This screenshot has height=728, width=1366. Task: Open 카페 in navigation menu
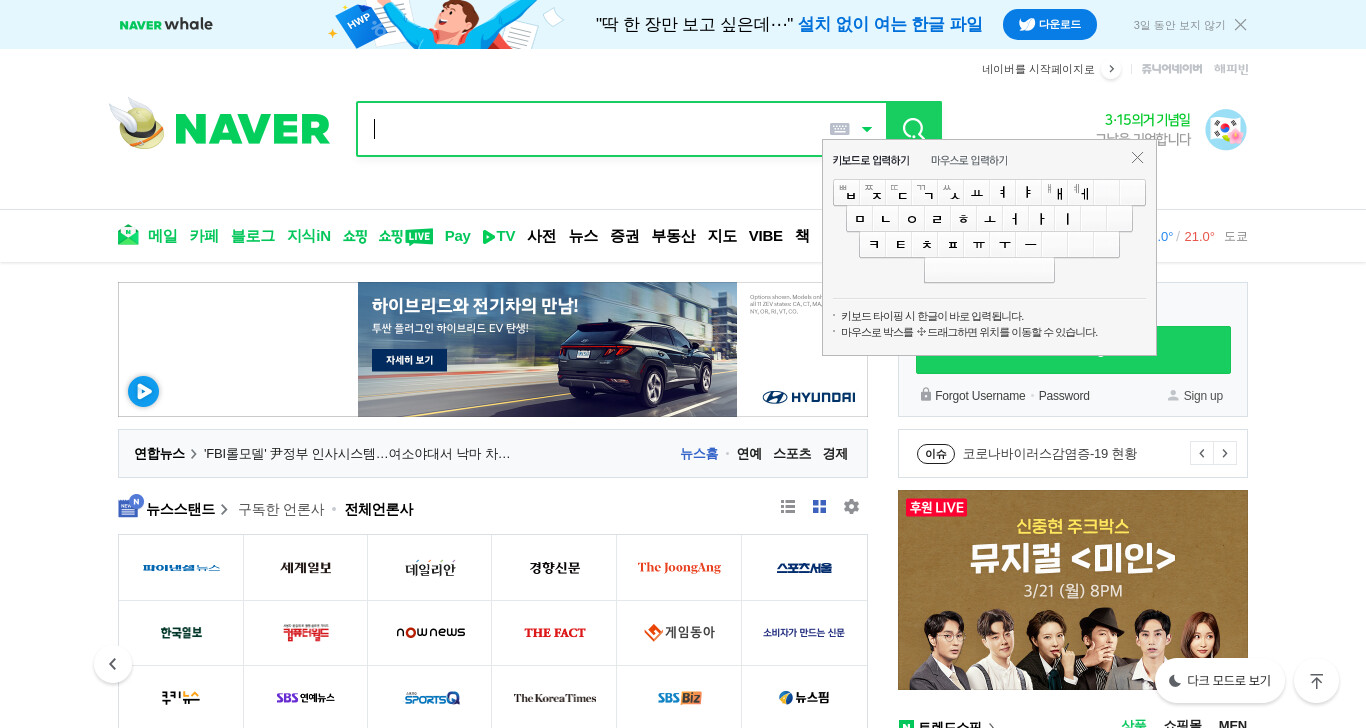204,236
